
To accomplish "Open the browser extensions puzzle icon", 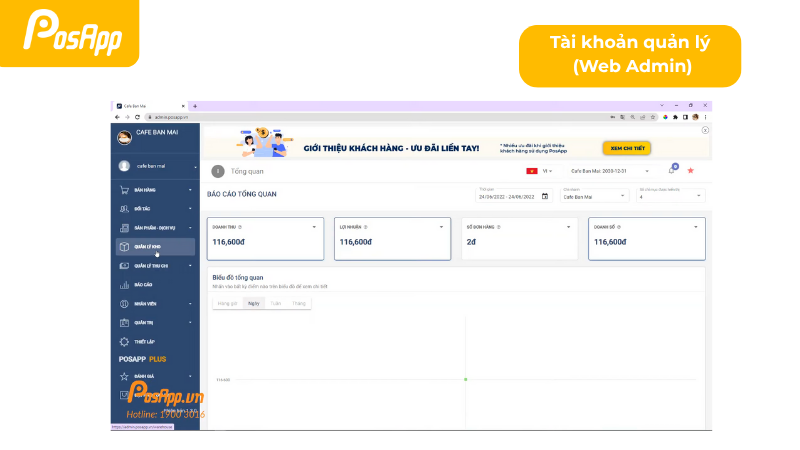I will pos(675,117).
